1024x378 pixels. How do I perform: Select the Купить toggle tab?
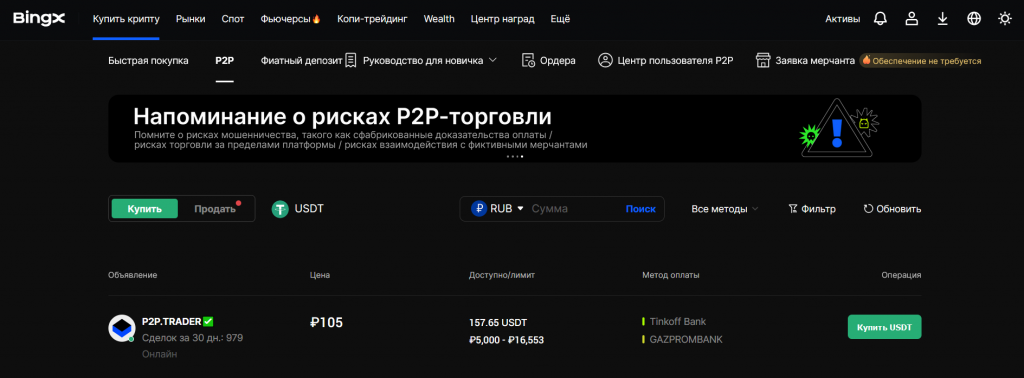pyautogui.click(x=144, y=209)
